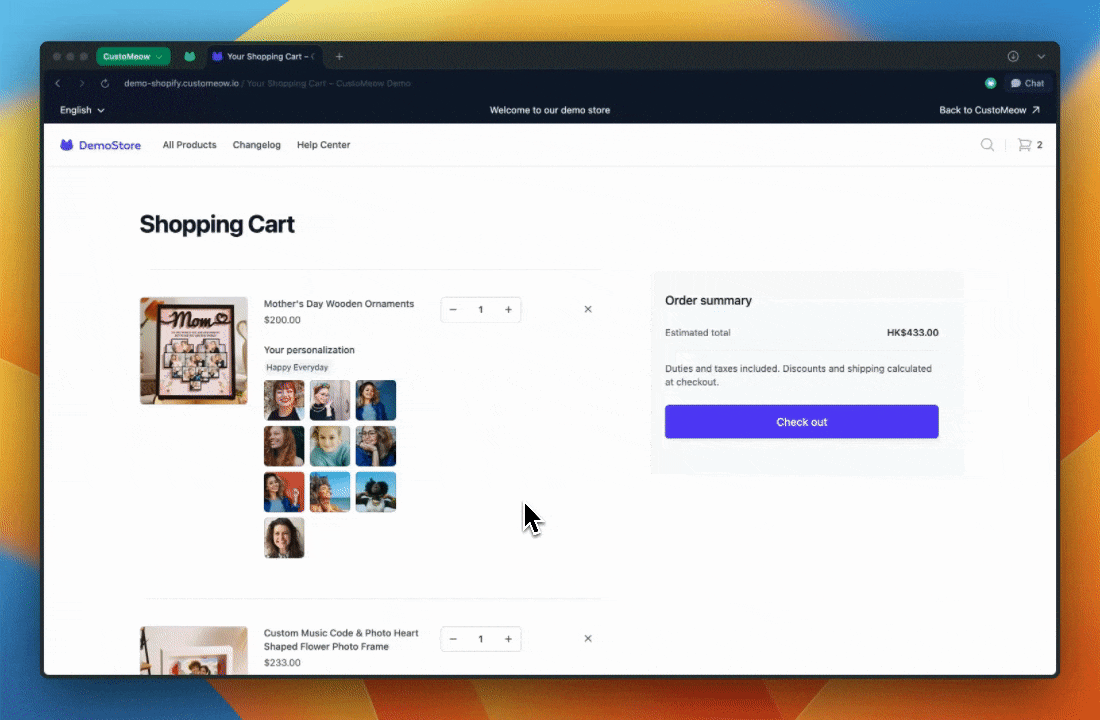This screenshot has height=720, width=1100.
Task: Open the browser downloads icon
Action: 1013,57
